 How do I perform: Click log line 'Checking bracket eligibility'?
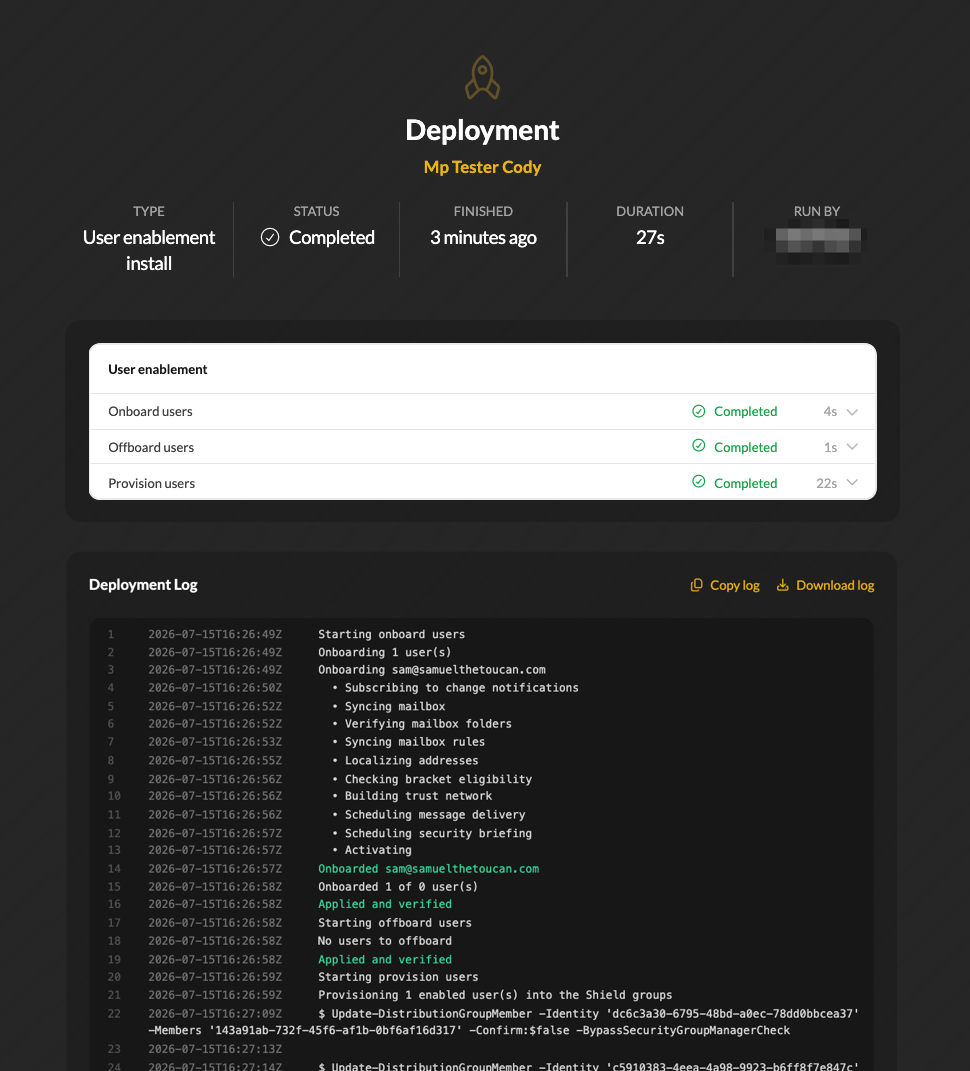pyautogui.click(x=438, y=779)
